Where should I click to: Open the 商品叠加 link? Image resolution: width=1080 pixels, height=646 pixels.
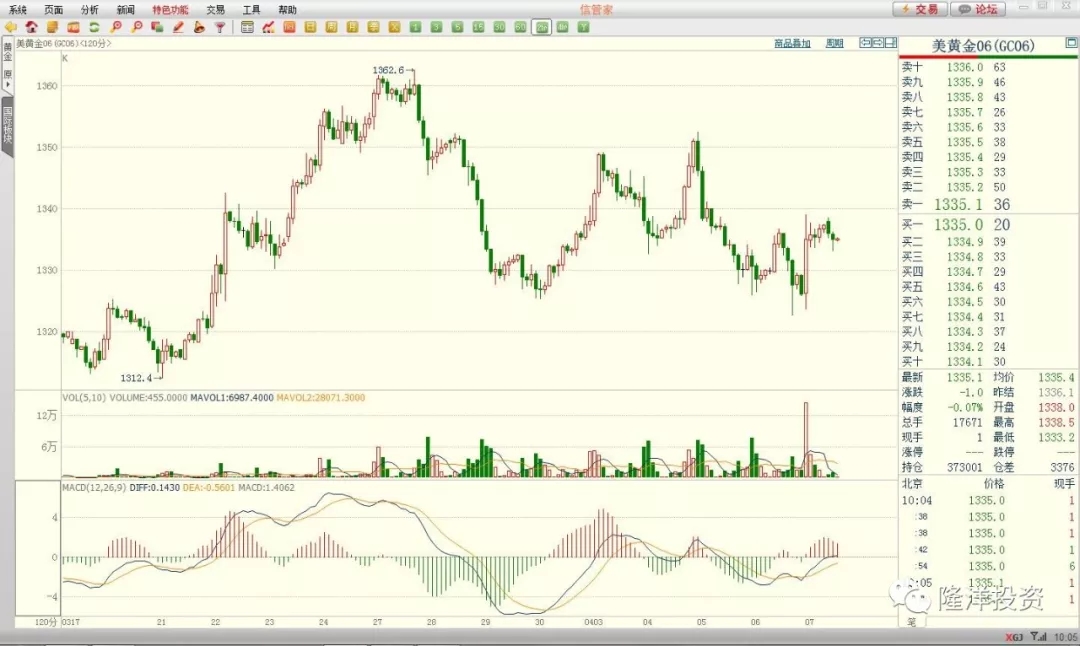[x=792, y=43]
